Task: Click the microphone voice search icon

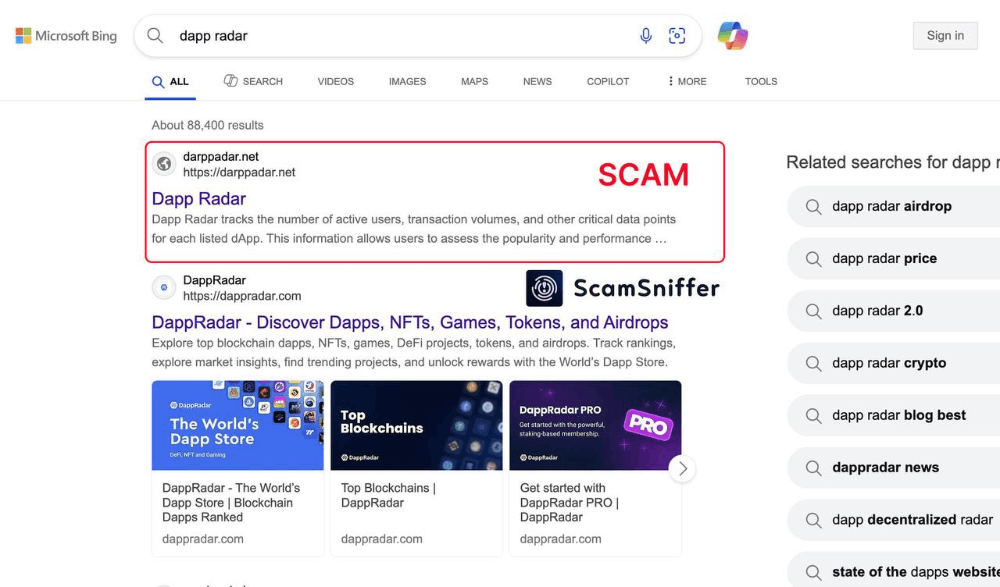Action: click(x=645, y=36)
